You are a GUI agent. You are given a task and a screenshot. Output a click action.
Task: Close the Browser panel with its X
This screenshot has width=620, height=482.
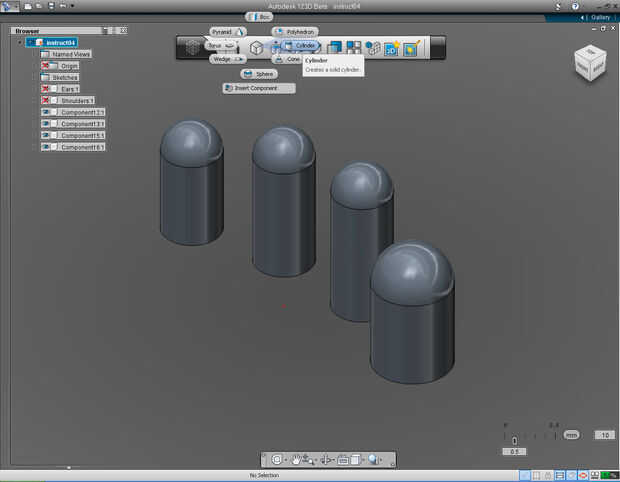124,30
